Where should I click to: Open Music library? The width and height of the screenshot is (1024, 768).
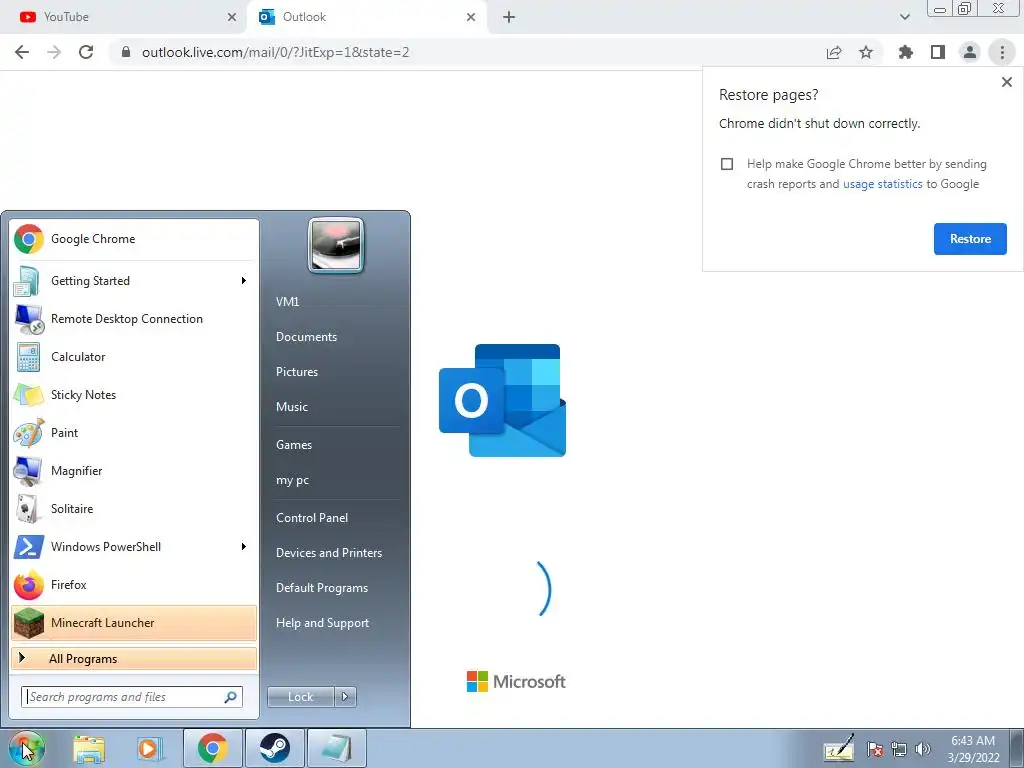click(x=292, y=407)
